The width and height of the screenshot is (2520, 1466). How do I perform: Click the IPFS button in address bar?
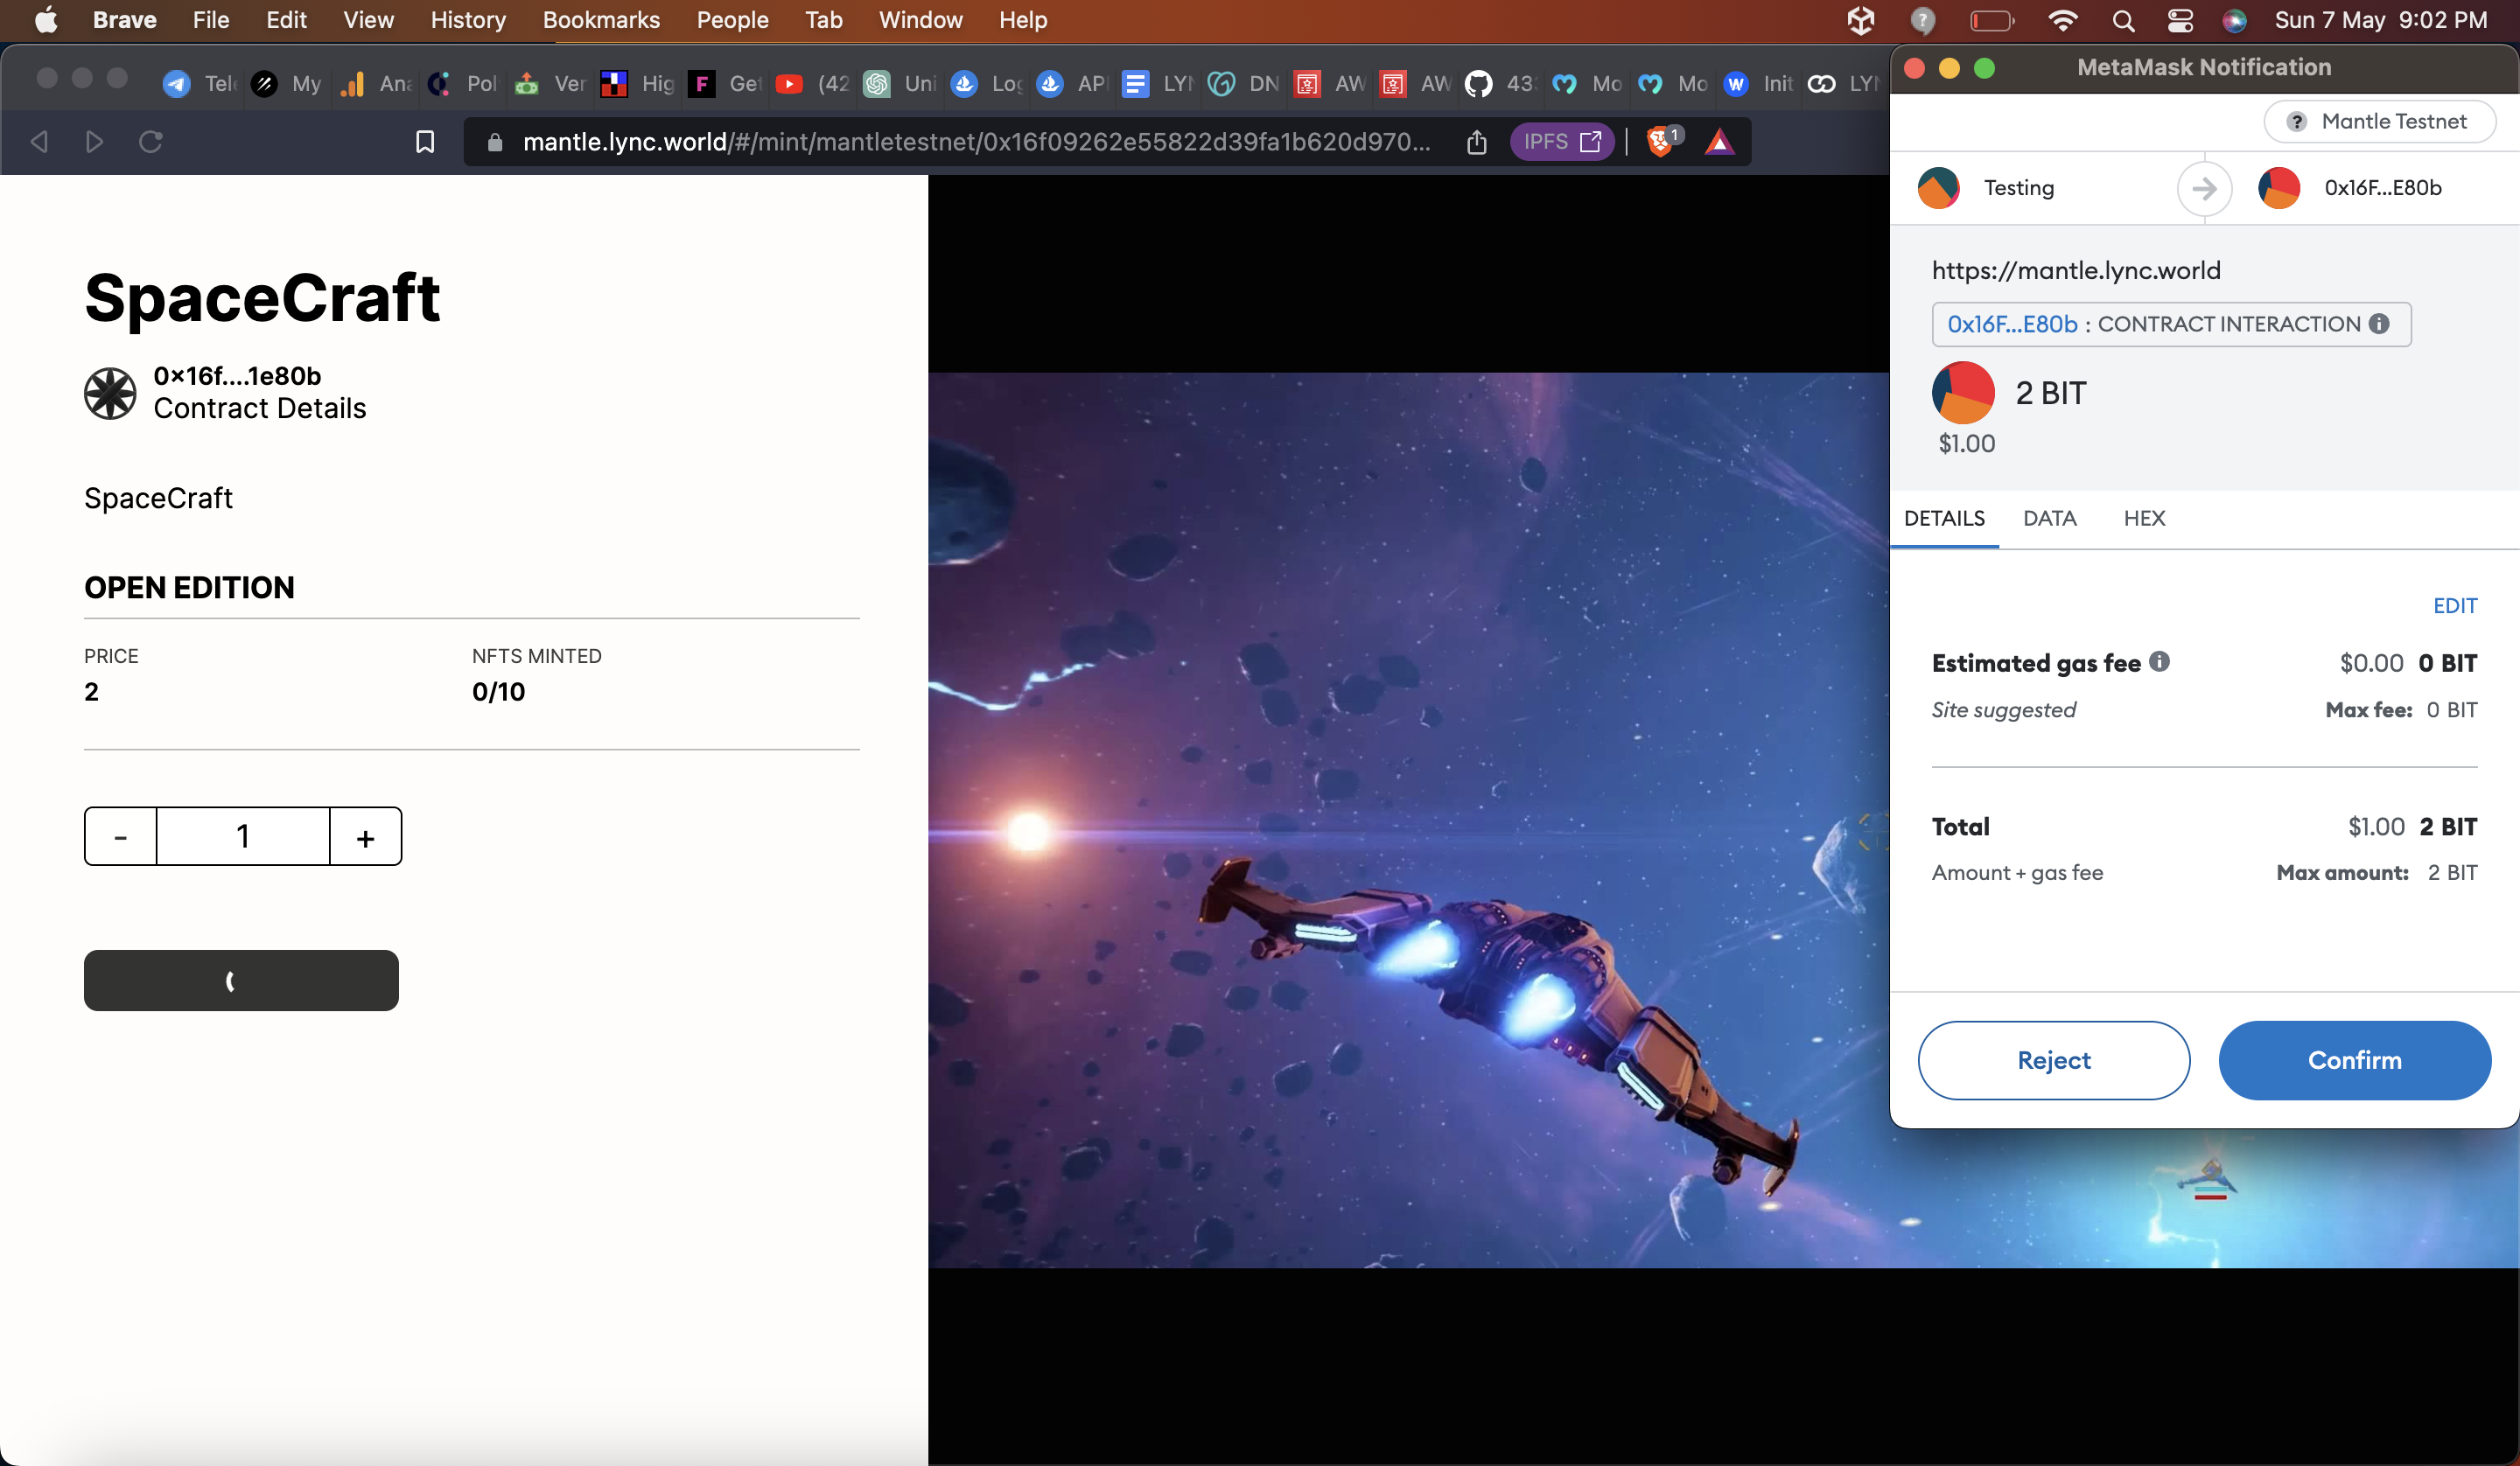pos(1561,142)
